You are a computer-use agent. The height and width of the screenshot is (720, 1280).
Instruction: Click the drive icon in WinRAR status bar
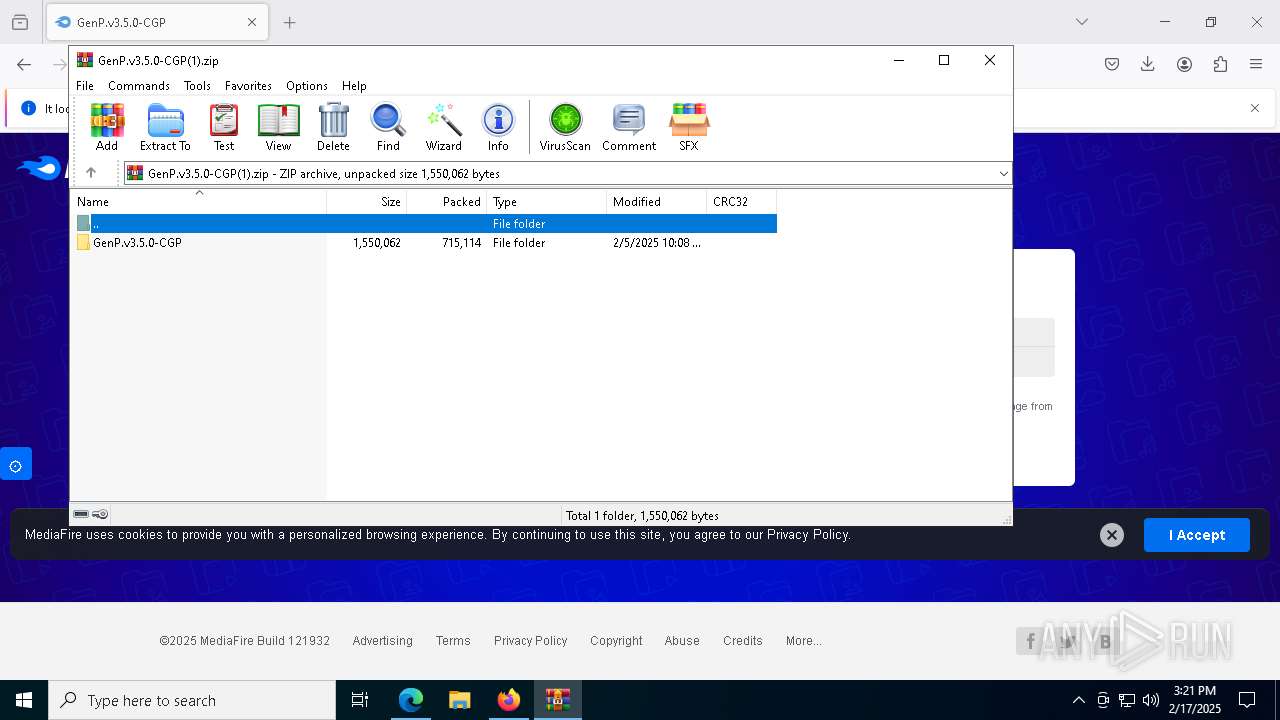(x=81, y=514)
